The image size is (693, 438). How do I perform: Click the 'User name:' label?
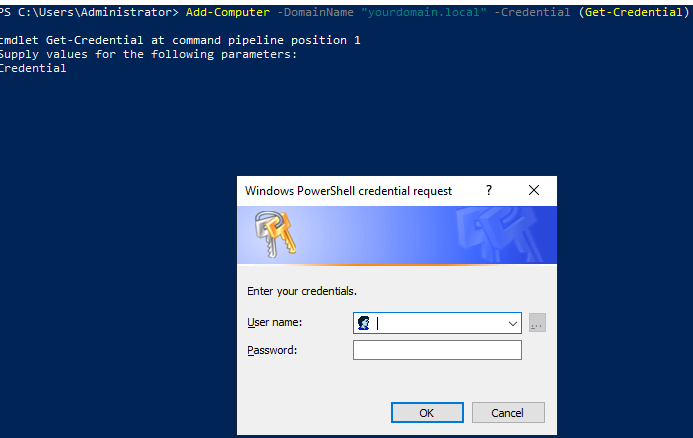pos(274,322)
